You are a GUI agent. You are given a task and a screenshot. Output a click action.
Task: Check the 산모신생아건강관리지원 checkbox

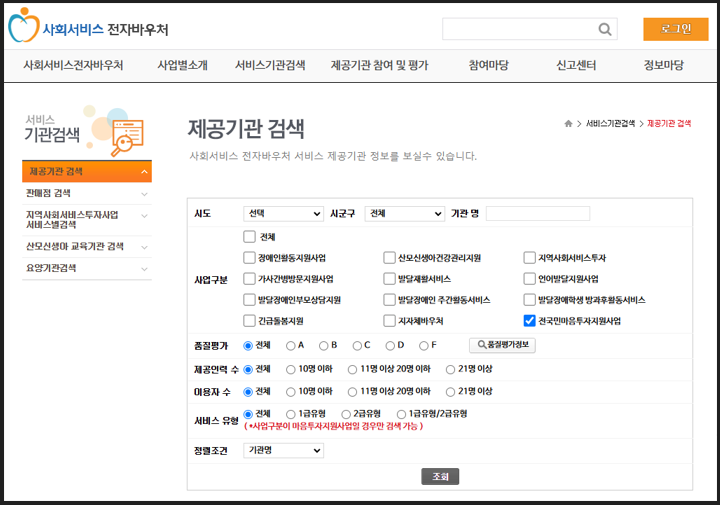click(389, 258)
